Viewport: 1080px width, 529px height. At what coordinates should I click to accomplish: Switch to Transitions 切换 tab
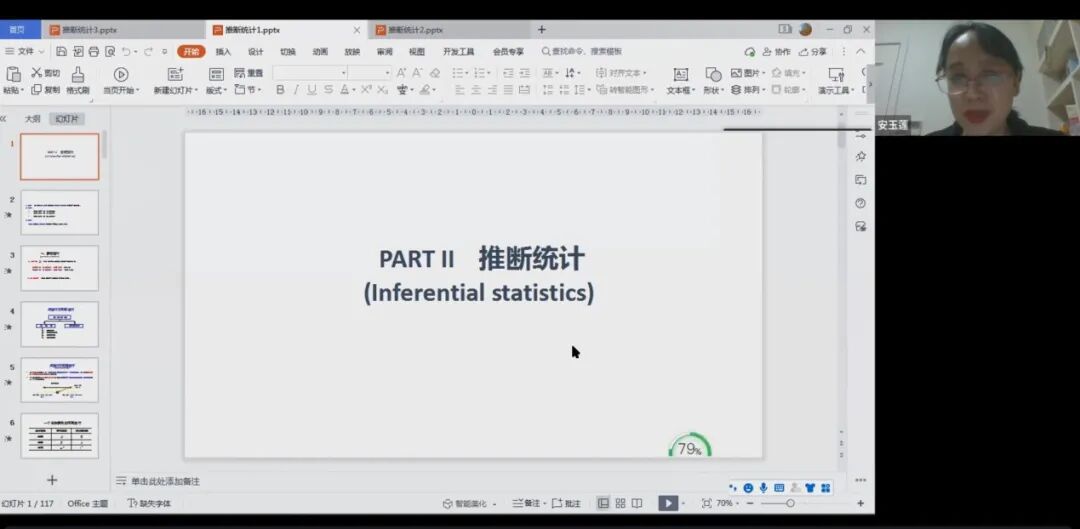(288, 52)
